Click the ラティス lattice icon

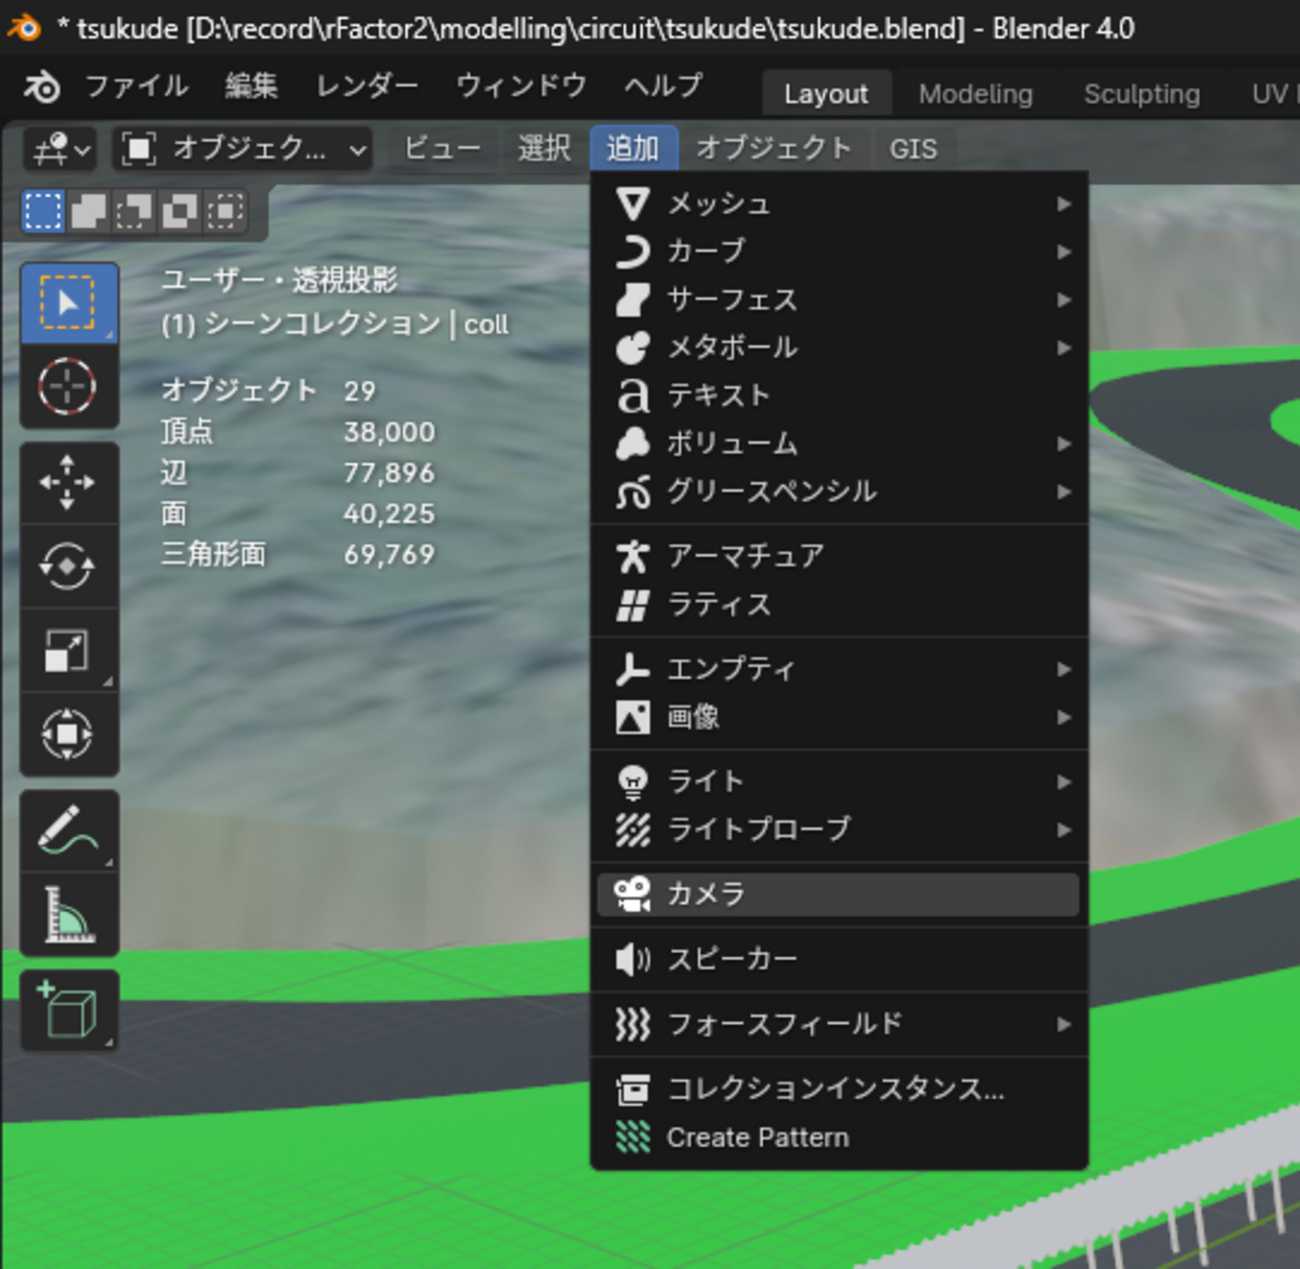633,605
